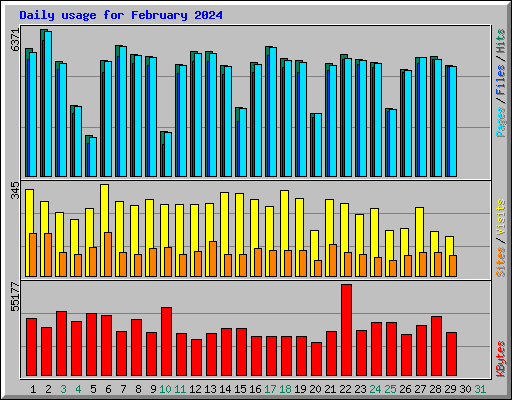
Task: Click green weekend day label '25'
Action: 390,389
